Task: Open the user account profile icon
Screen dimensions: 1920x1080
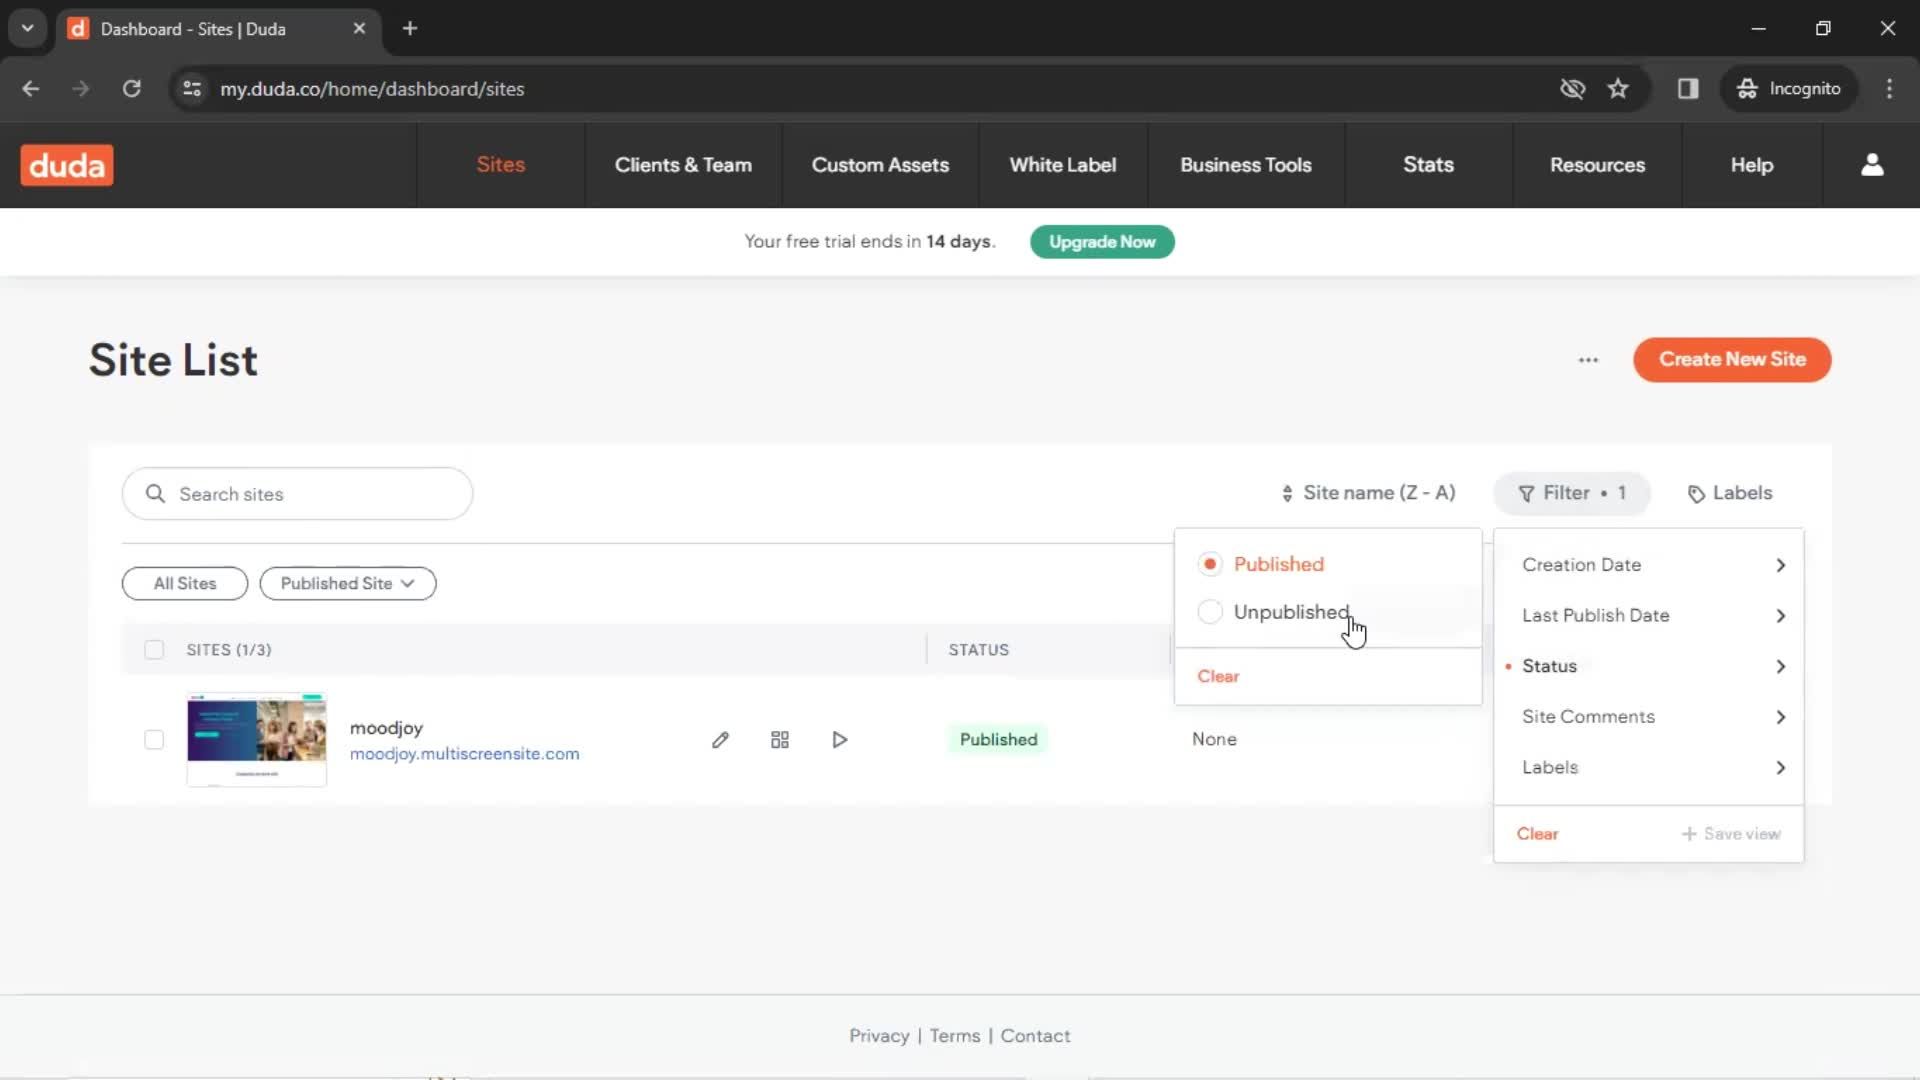Action: tap(1872, 165)
